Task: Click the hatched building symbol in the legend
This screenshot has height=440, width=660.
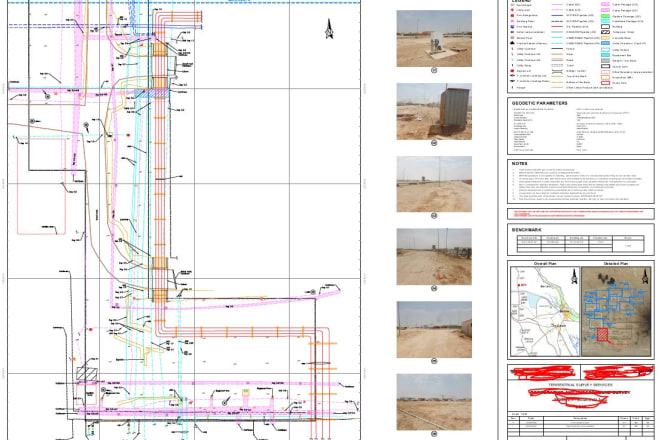Action: tap(605, 32)
